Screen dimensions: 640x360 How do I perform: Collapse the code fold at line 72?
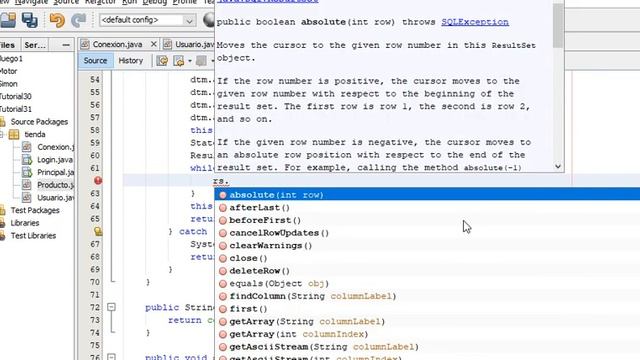pyautogui.click(x=111, y=307)
